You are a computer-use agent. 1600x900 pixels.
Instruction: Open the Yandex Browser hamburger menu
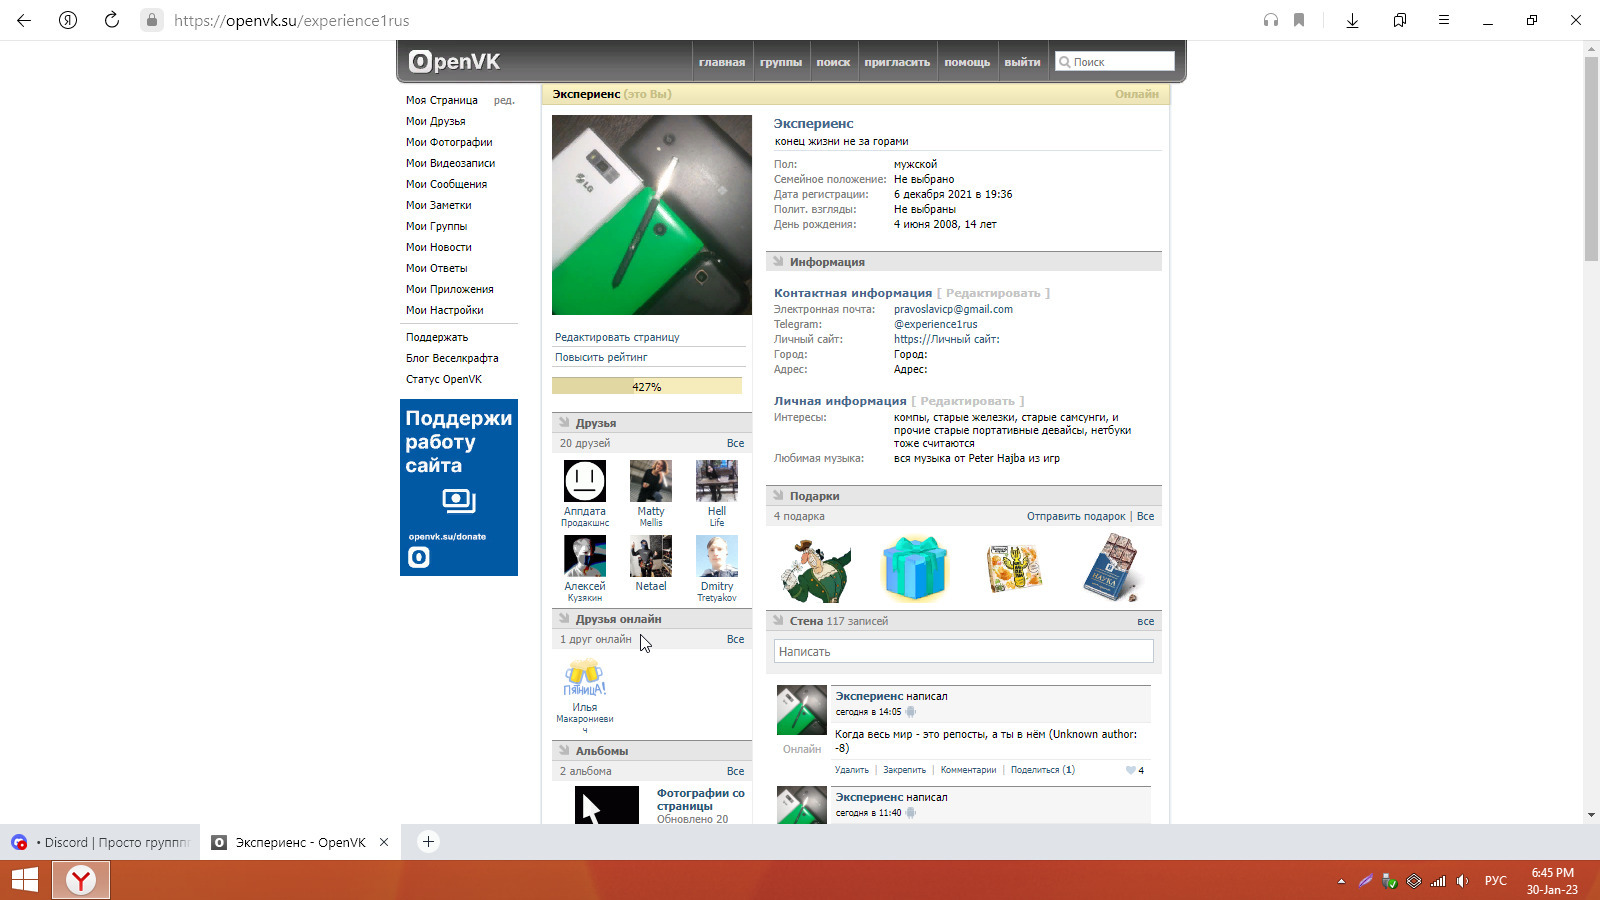tap(1444, 20)
